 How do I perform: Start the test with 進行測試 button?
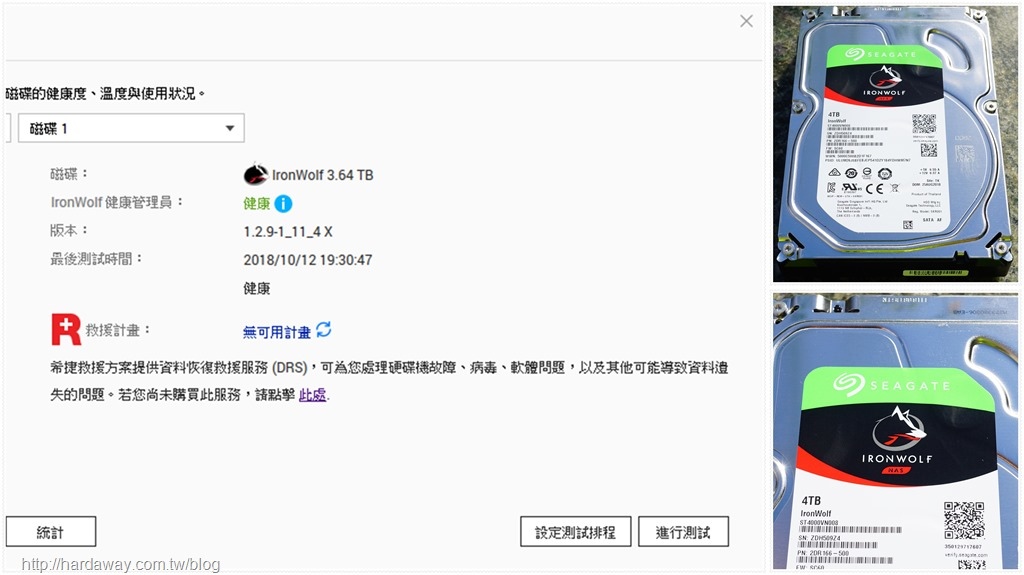(x=683, y=532)
